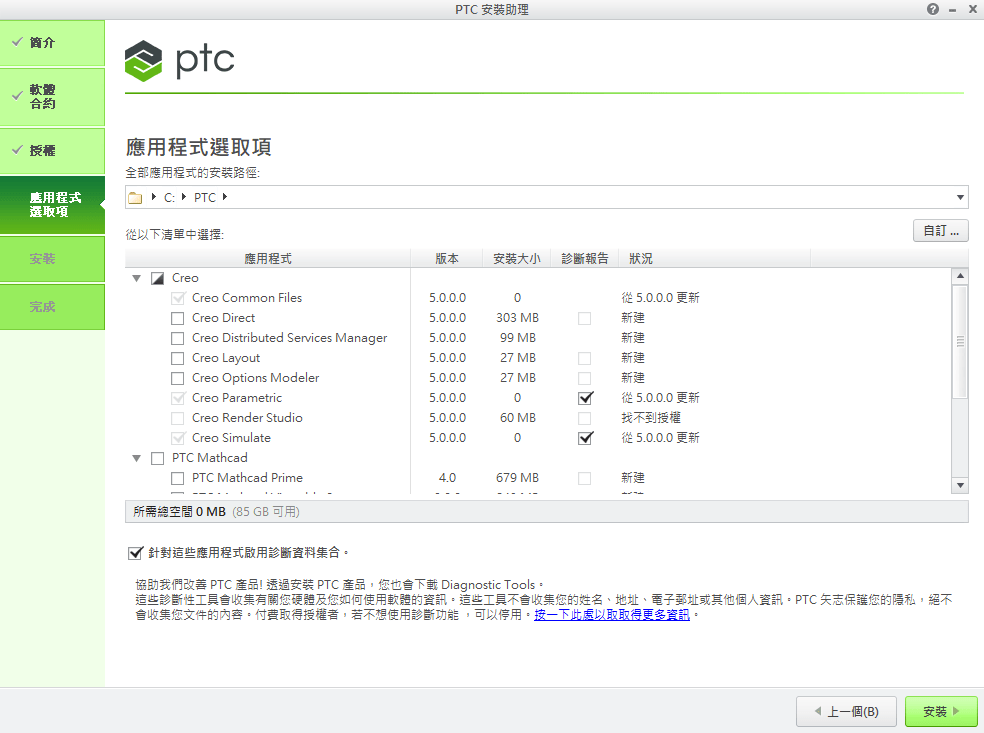Check the PTC Mathcad Prime checkbox
Image resolution: width=984 pixels, height=733 pixels.
(177, 478)
